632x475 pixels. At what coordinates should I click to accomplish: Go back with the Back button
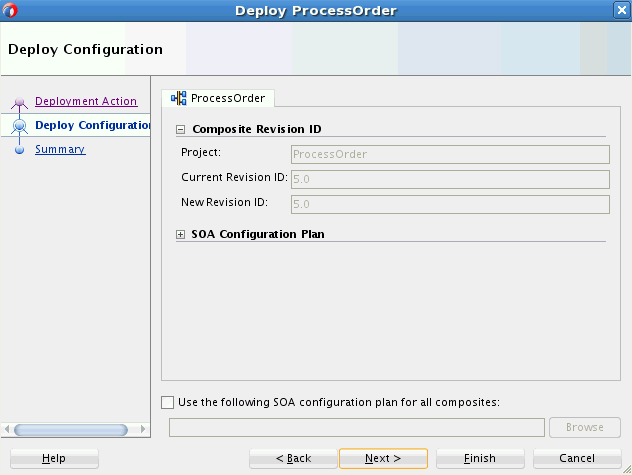293,458
